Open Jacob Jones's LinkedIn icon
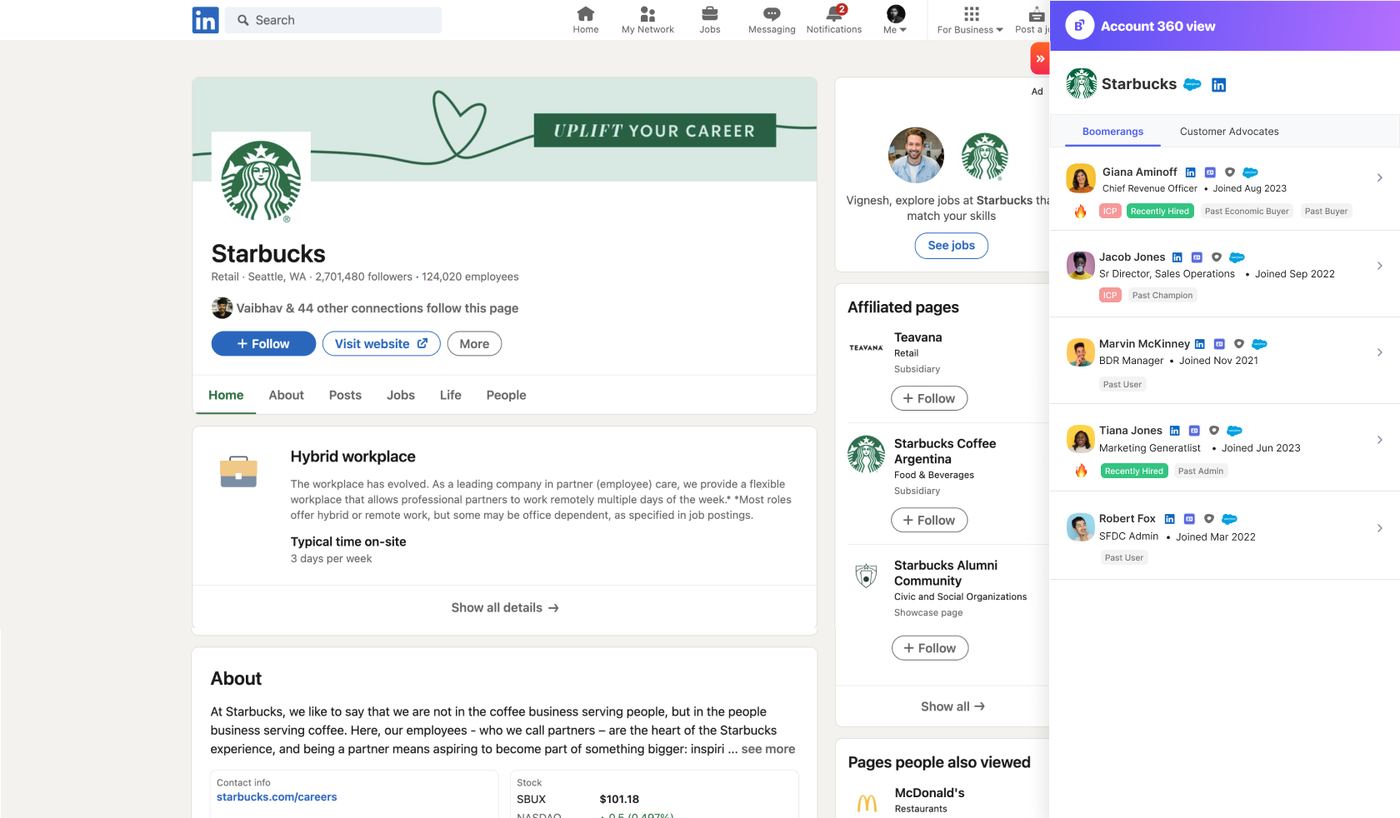The image size is (1400, 818). 1177,258
